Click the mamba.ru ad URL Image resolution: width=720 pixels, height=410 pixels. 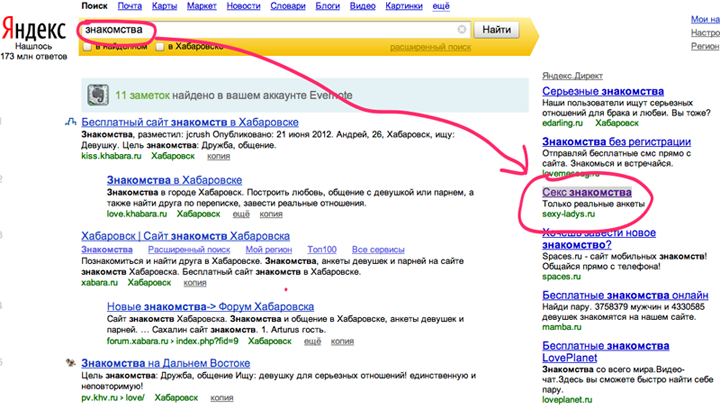561,327
